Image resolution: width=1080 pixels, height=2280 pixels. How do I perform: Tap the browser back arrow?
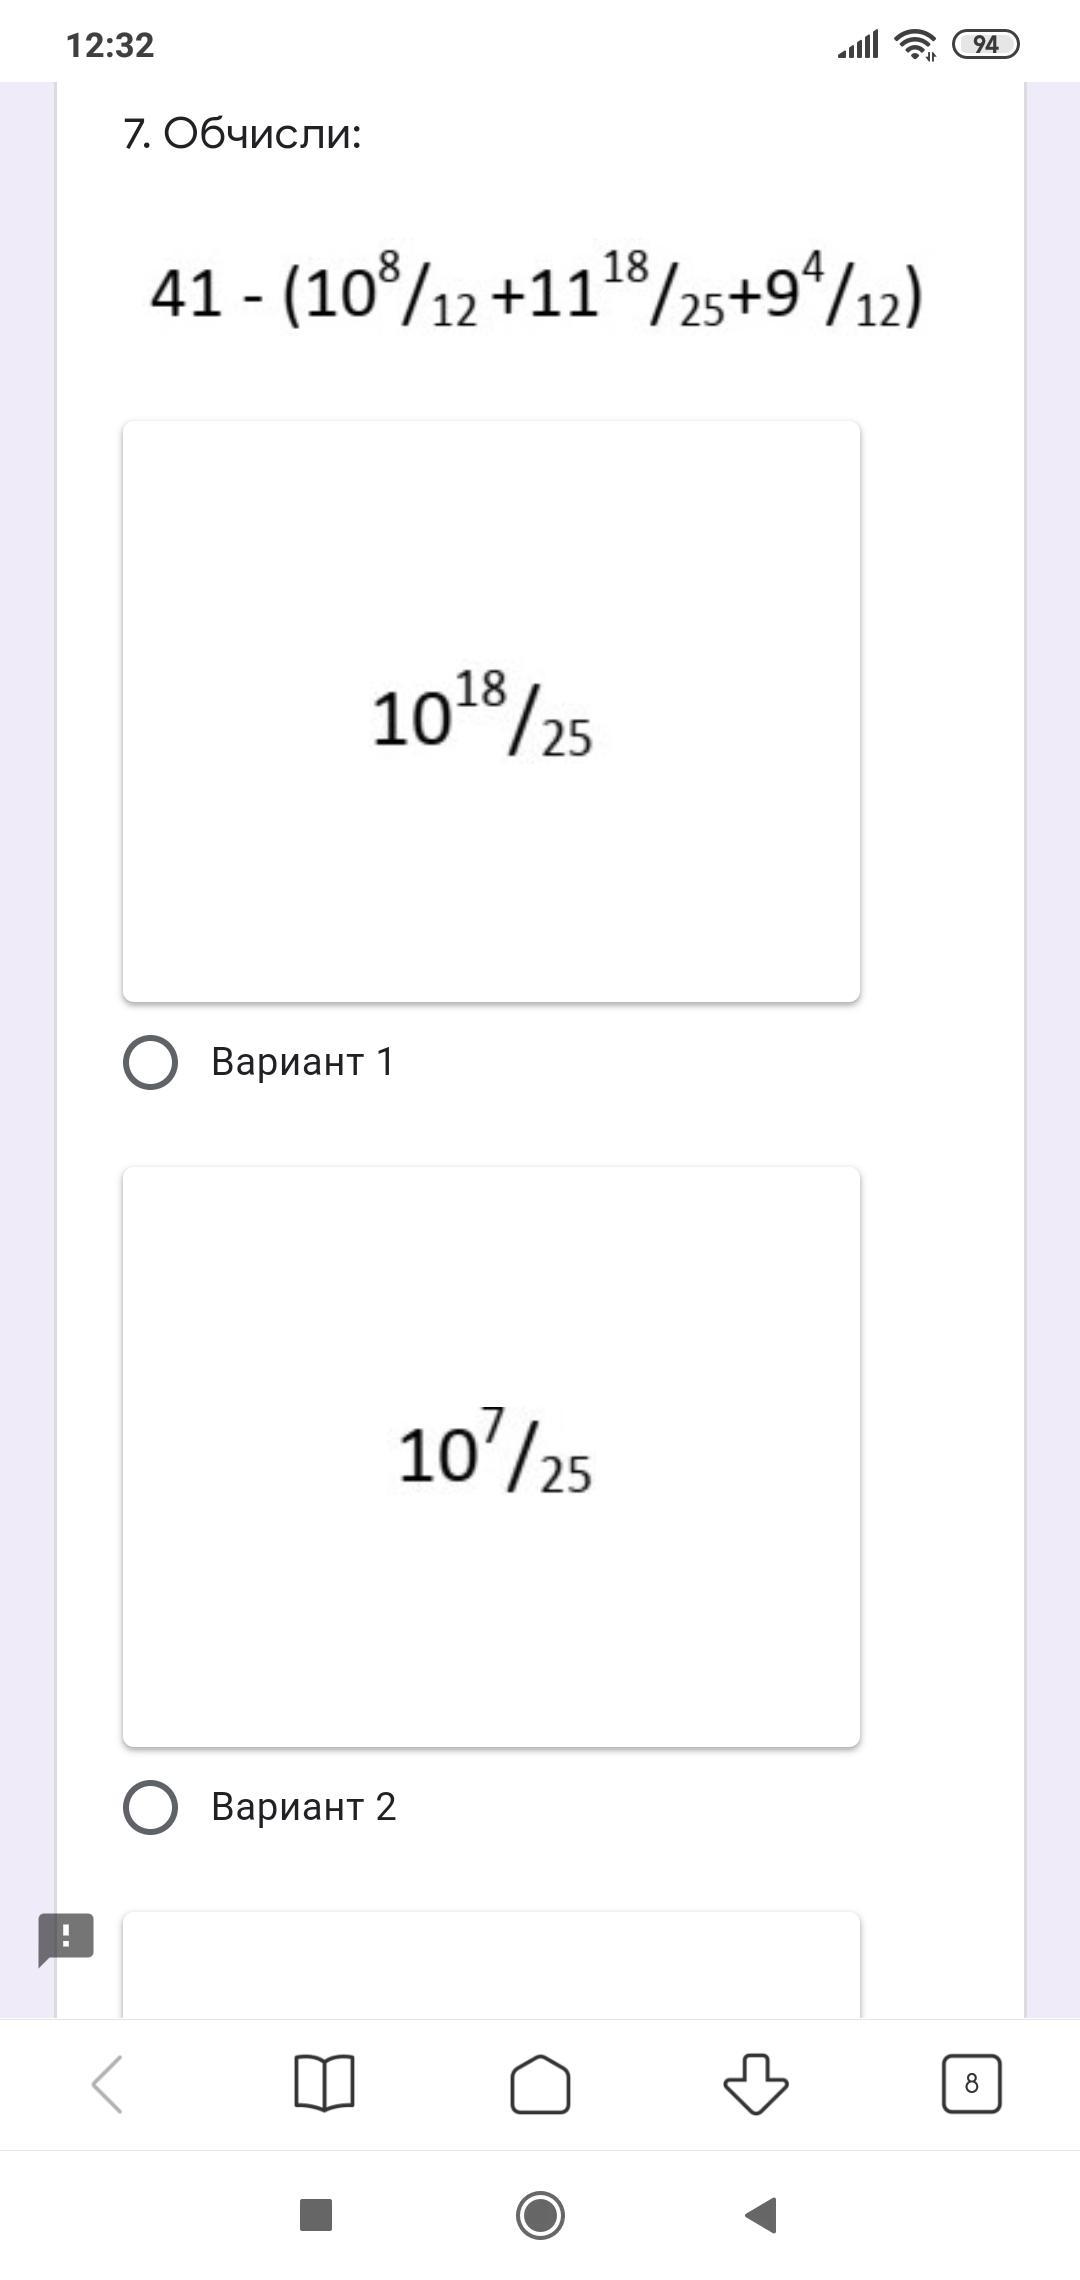[107, 2084]
